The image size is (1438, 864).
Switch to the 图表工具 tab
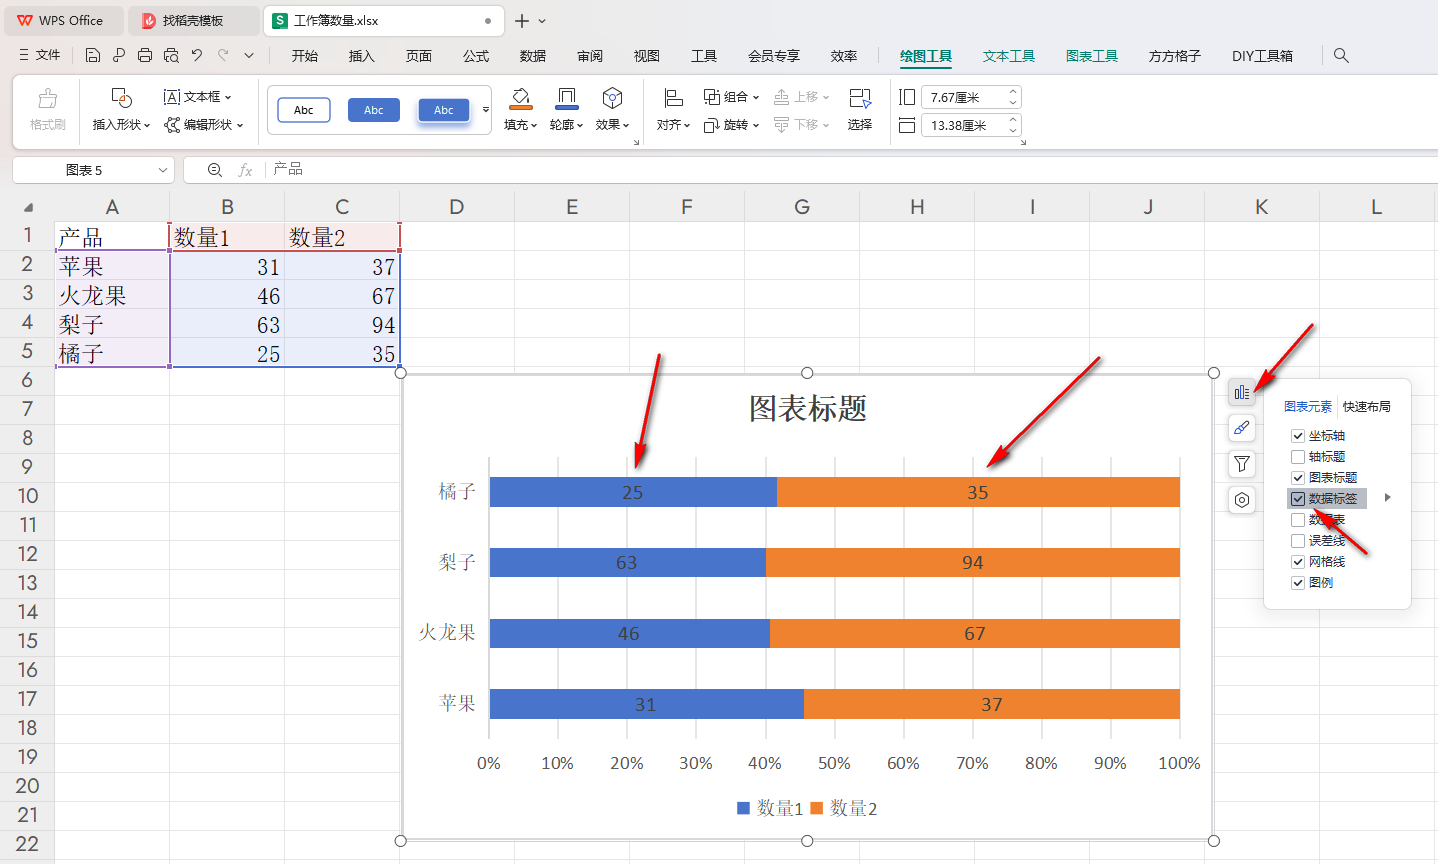tap(1092, 56)
